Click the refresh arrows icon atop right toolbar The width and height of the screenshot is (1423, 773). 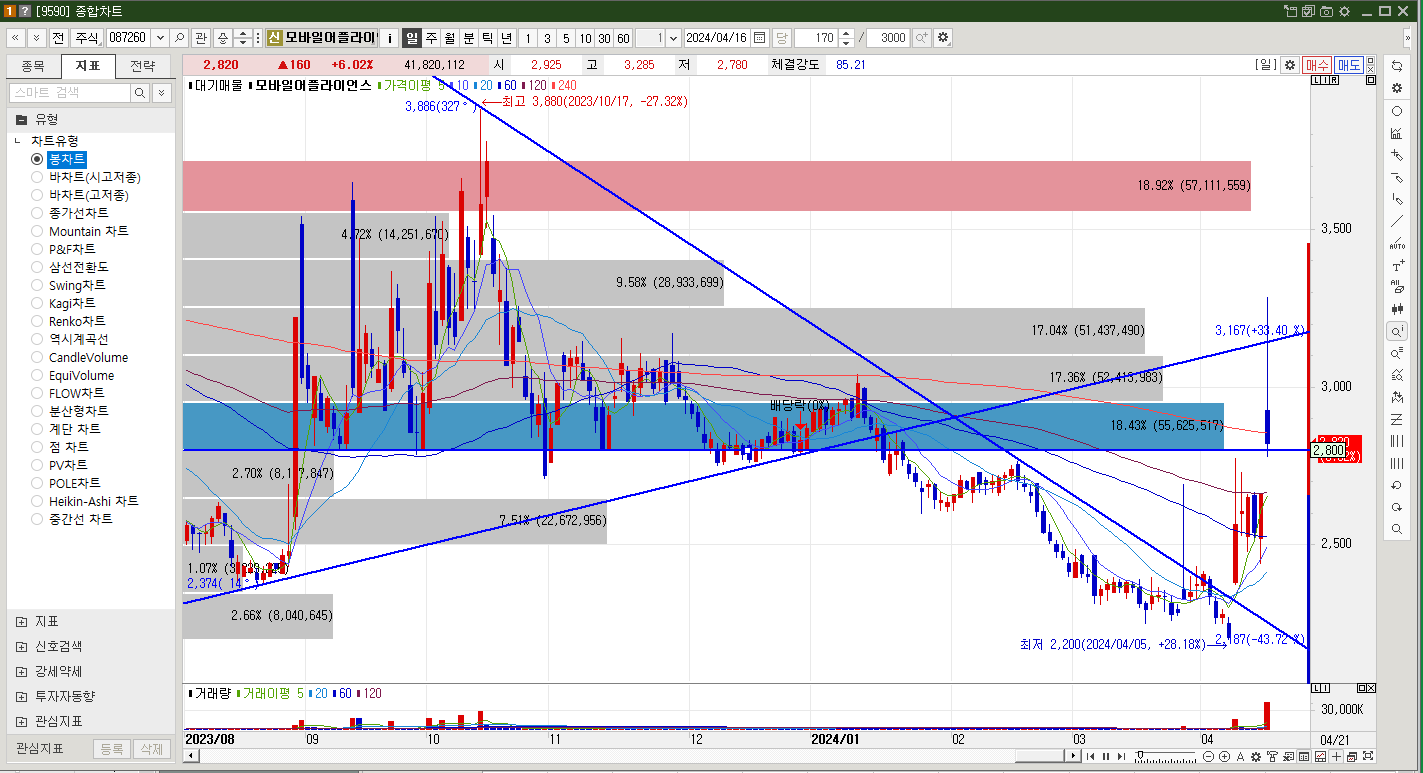pyautogui.click(x=1397, y=66)
